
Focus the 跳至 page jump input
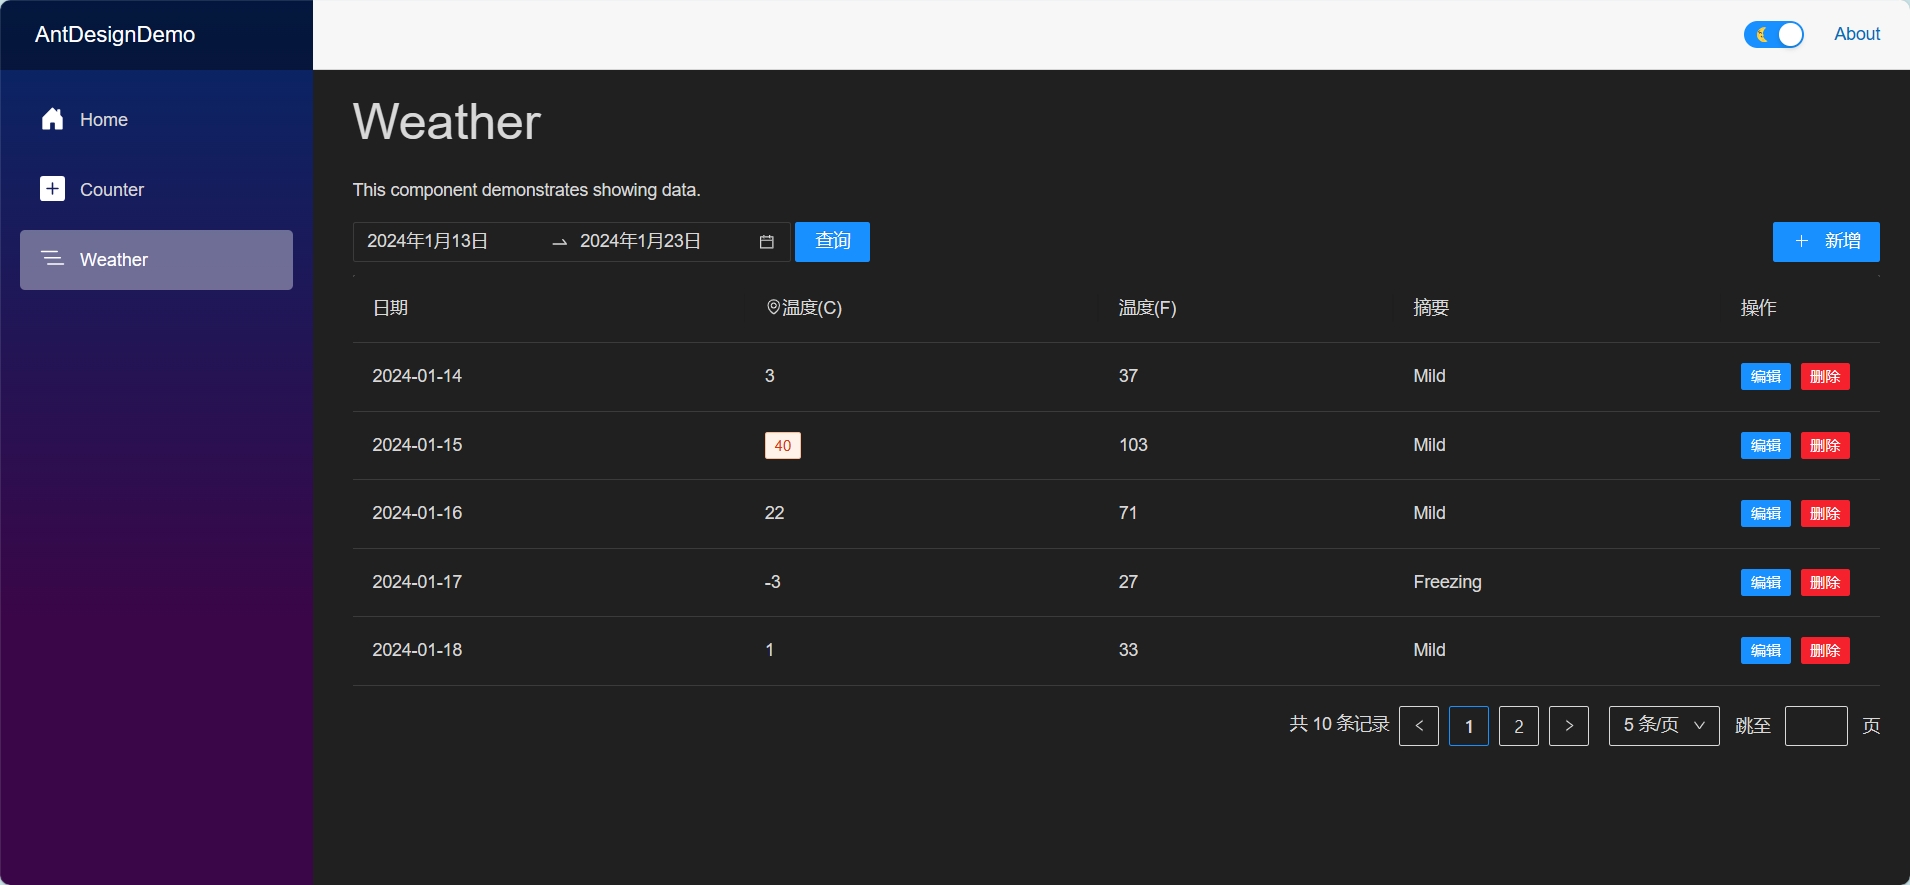[x=1816, y=726]
